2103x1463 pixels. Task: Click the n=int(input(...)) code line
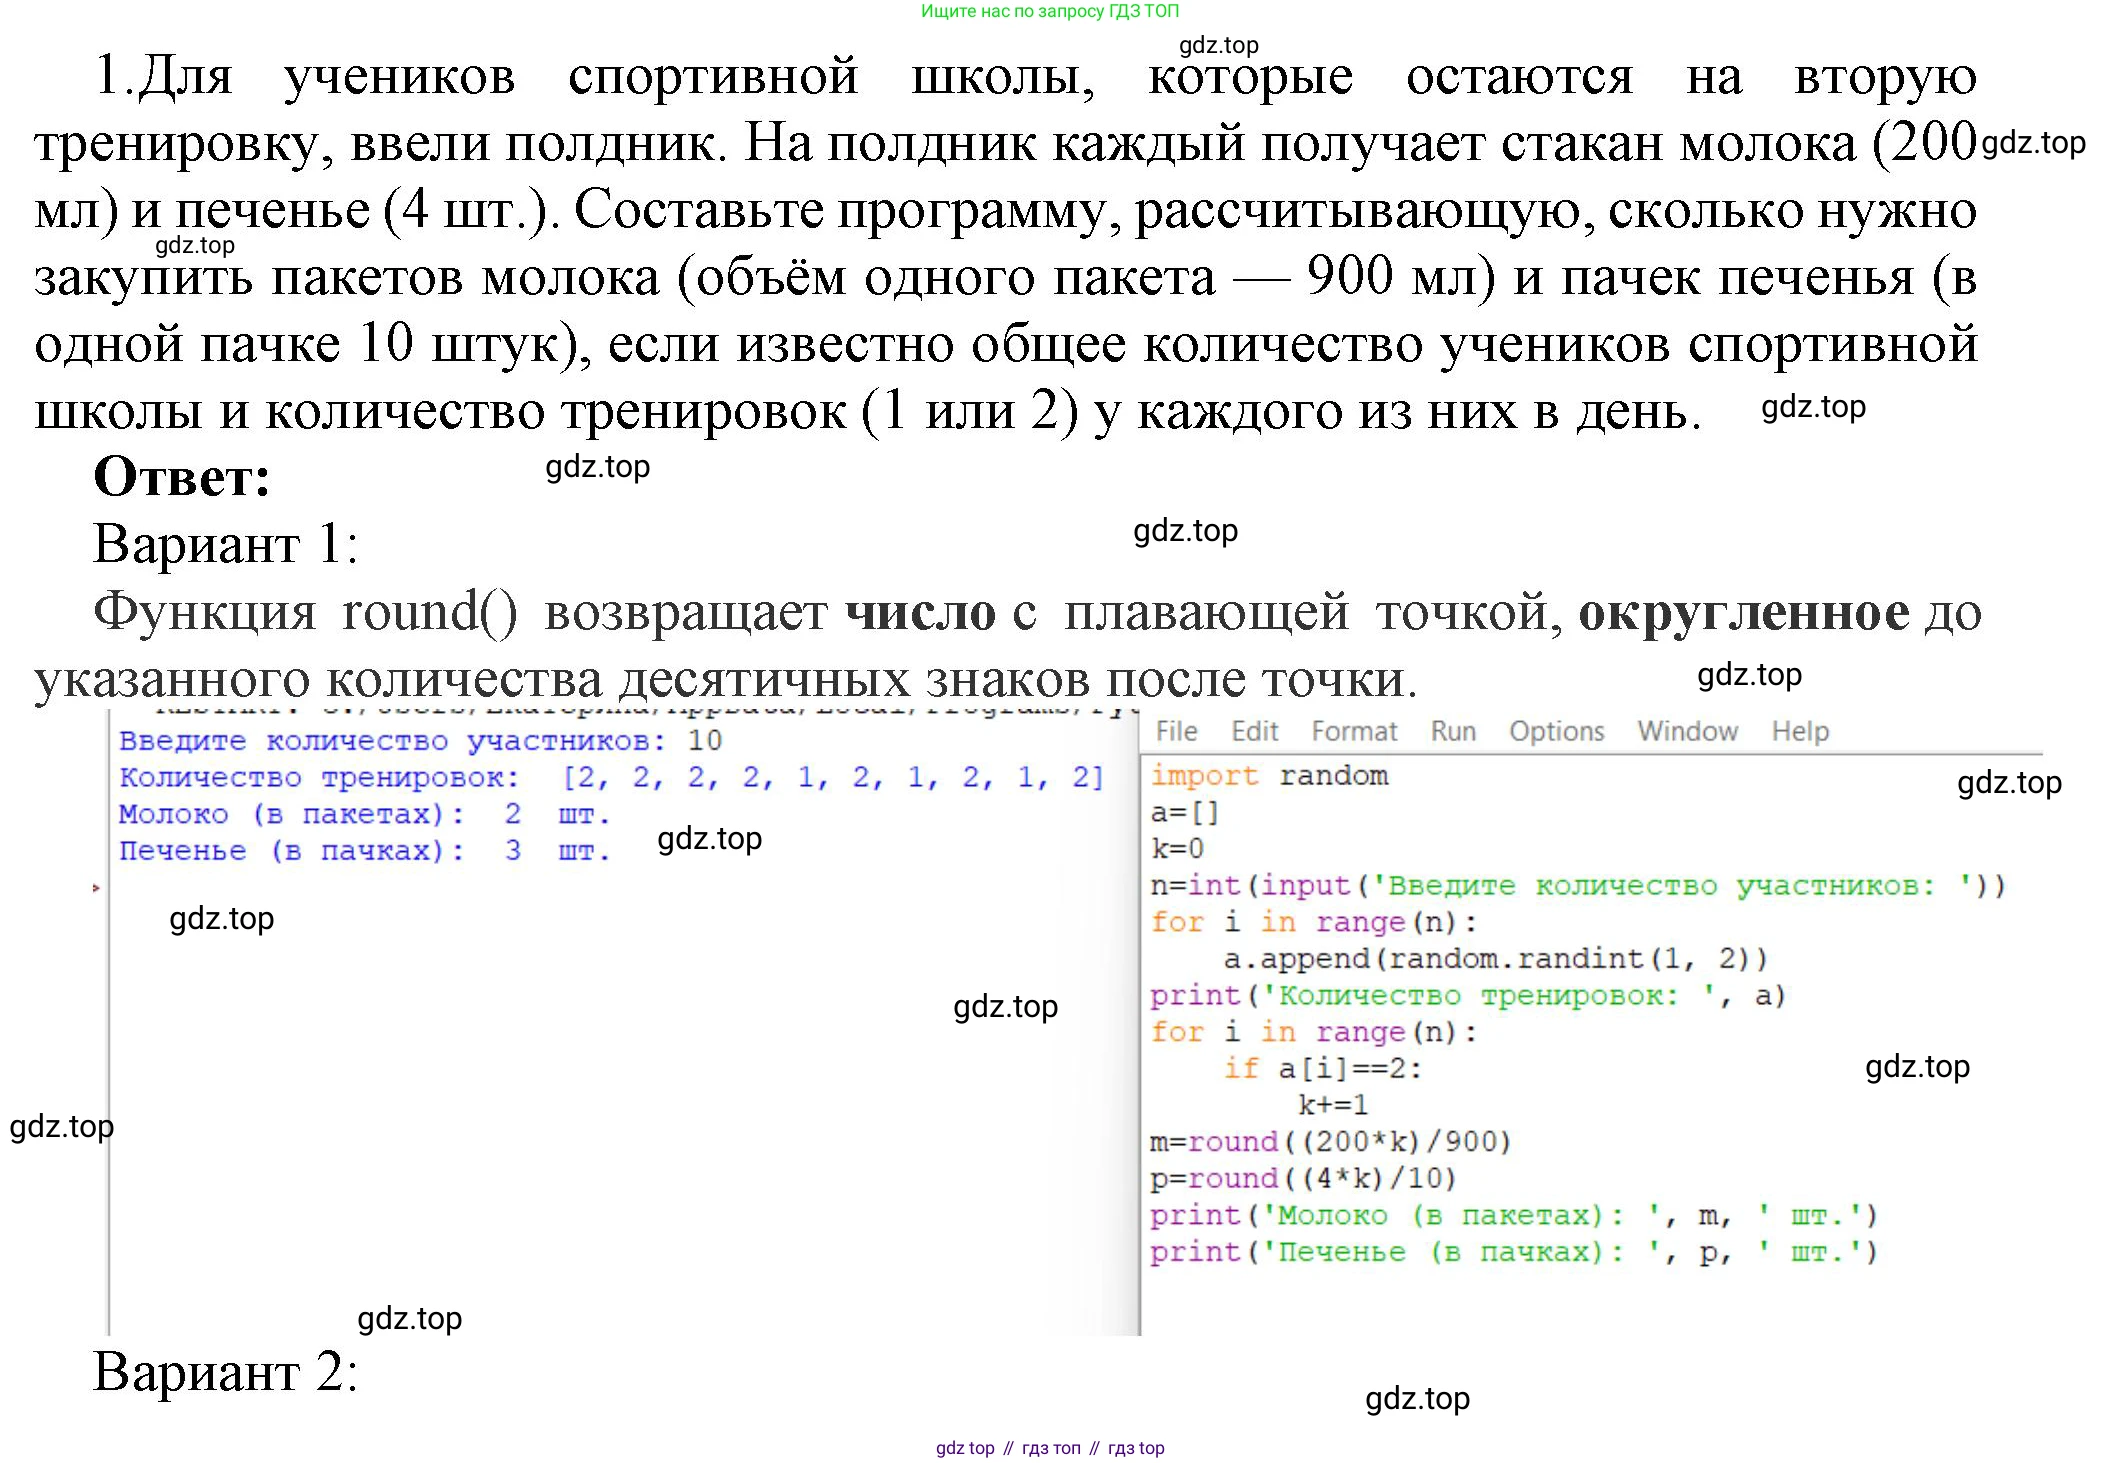[x=1577, y=885]
